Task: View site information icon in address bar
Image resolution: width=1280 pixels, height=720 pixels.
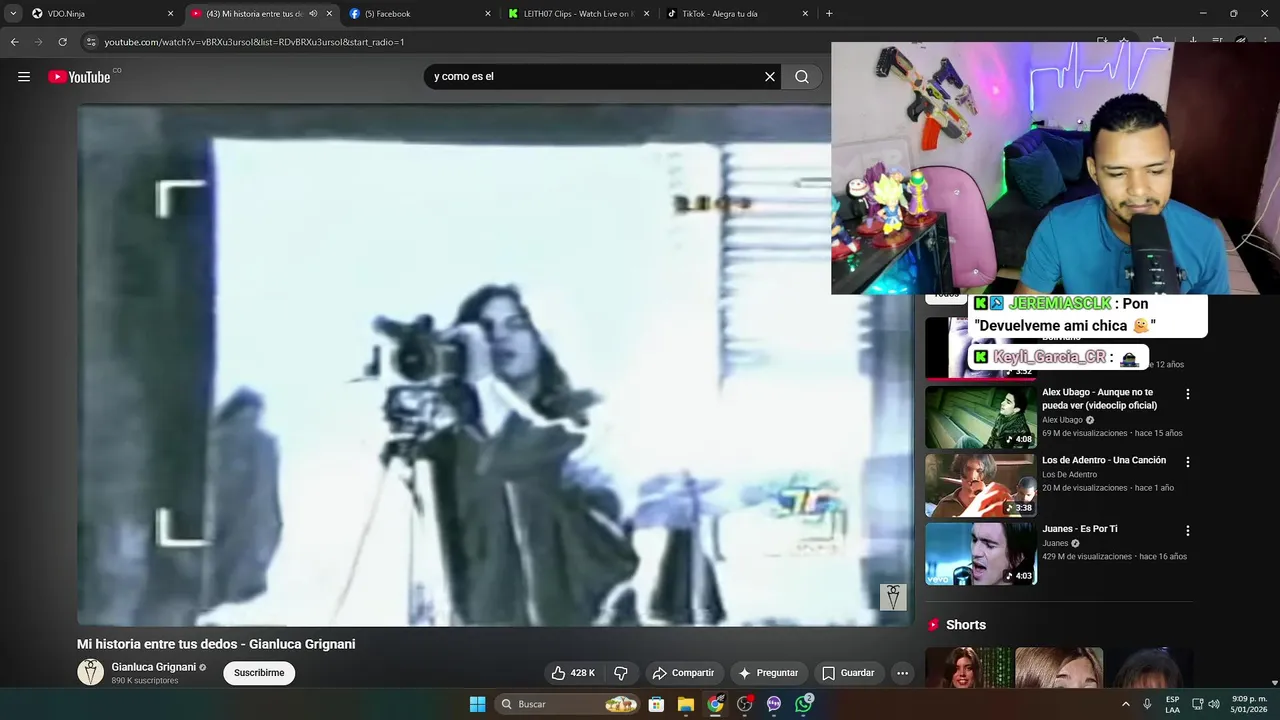Action: pyautogui.click(x=91, y=42)
